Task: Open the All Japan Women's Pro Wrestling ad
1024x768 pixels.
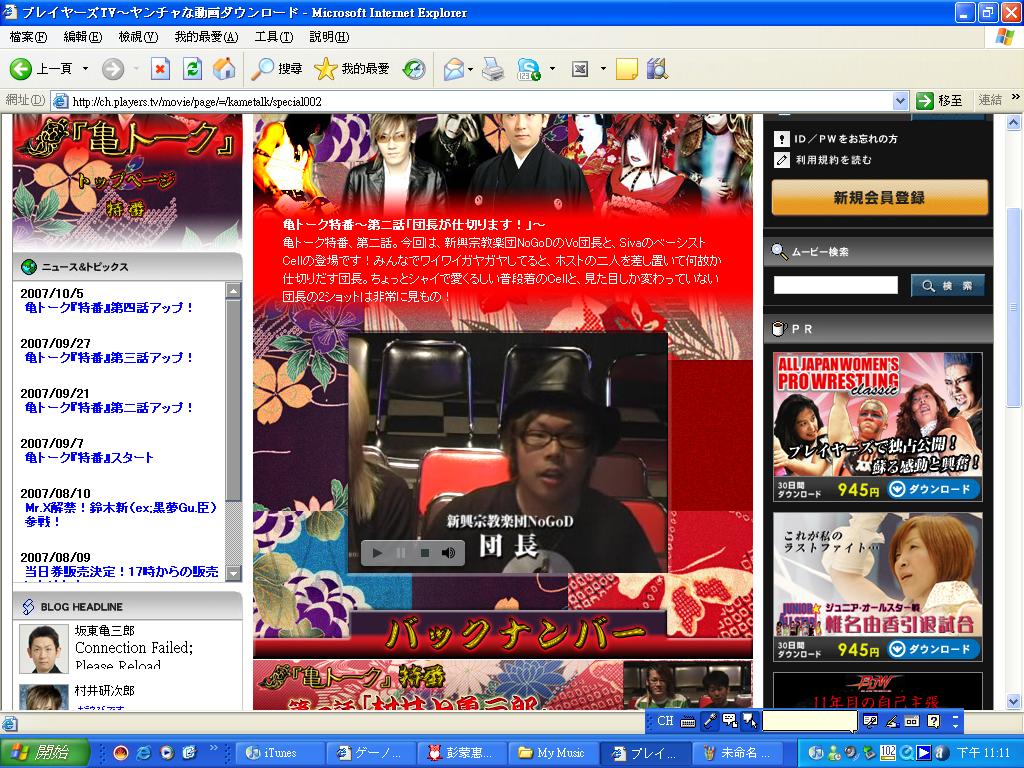Action: (x=878, y=427)
